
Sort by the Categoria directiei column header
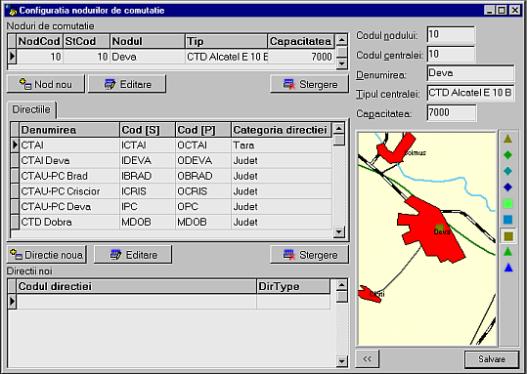281,130
